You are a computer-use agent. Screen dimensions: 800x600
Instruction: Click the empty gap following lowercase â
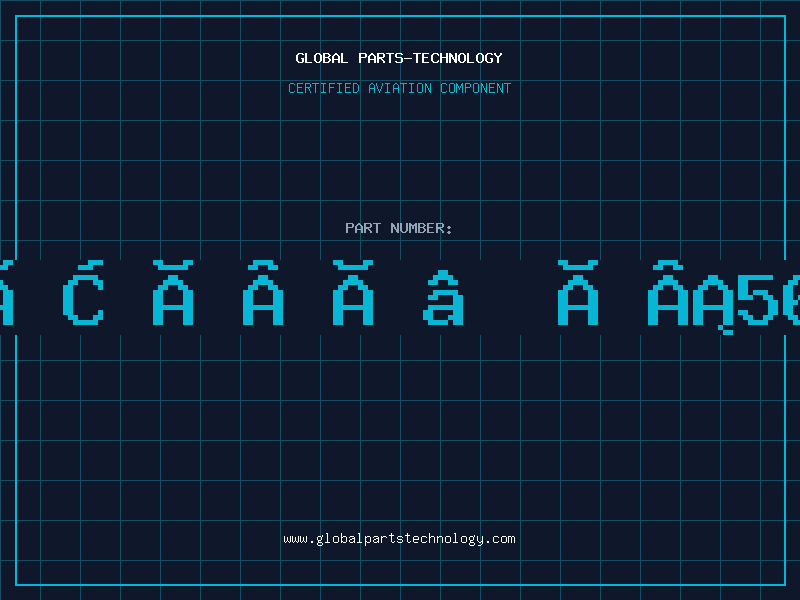click(x=510, y=297)
